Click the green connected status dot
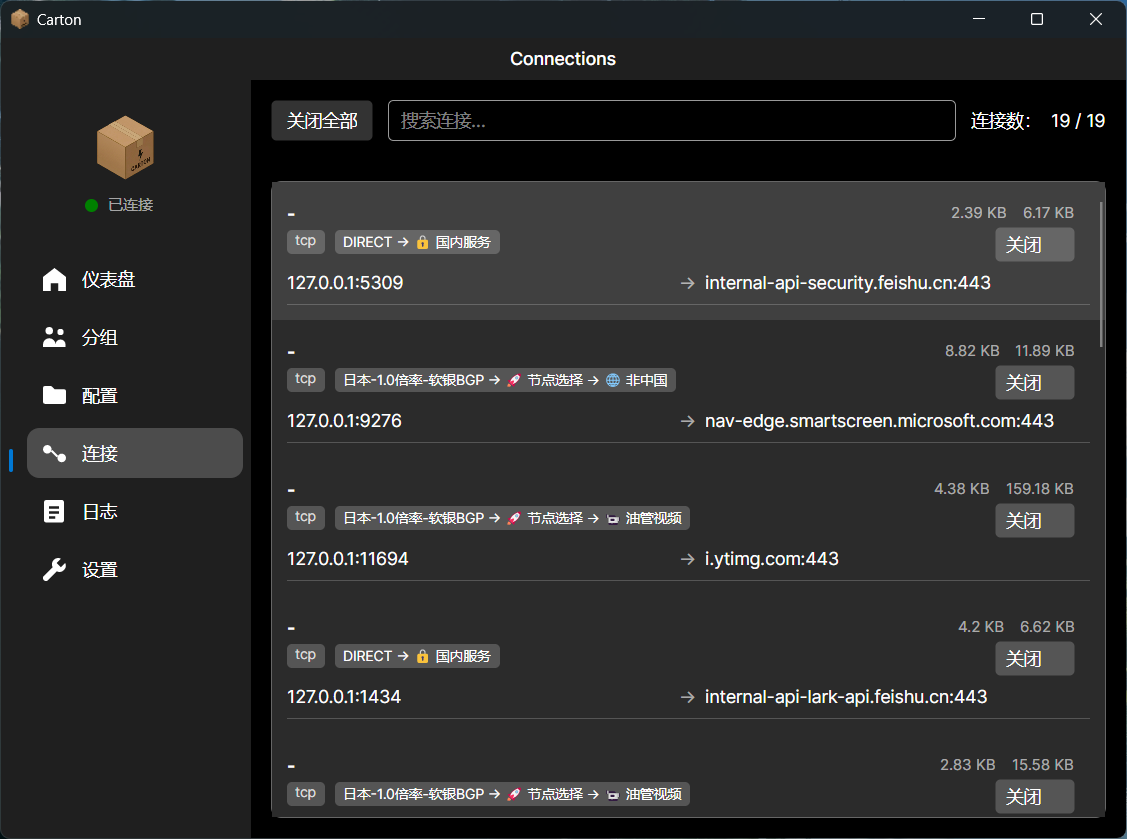This screenshot has height=839, width=1127. (x=91, y=206)
